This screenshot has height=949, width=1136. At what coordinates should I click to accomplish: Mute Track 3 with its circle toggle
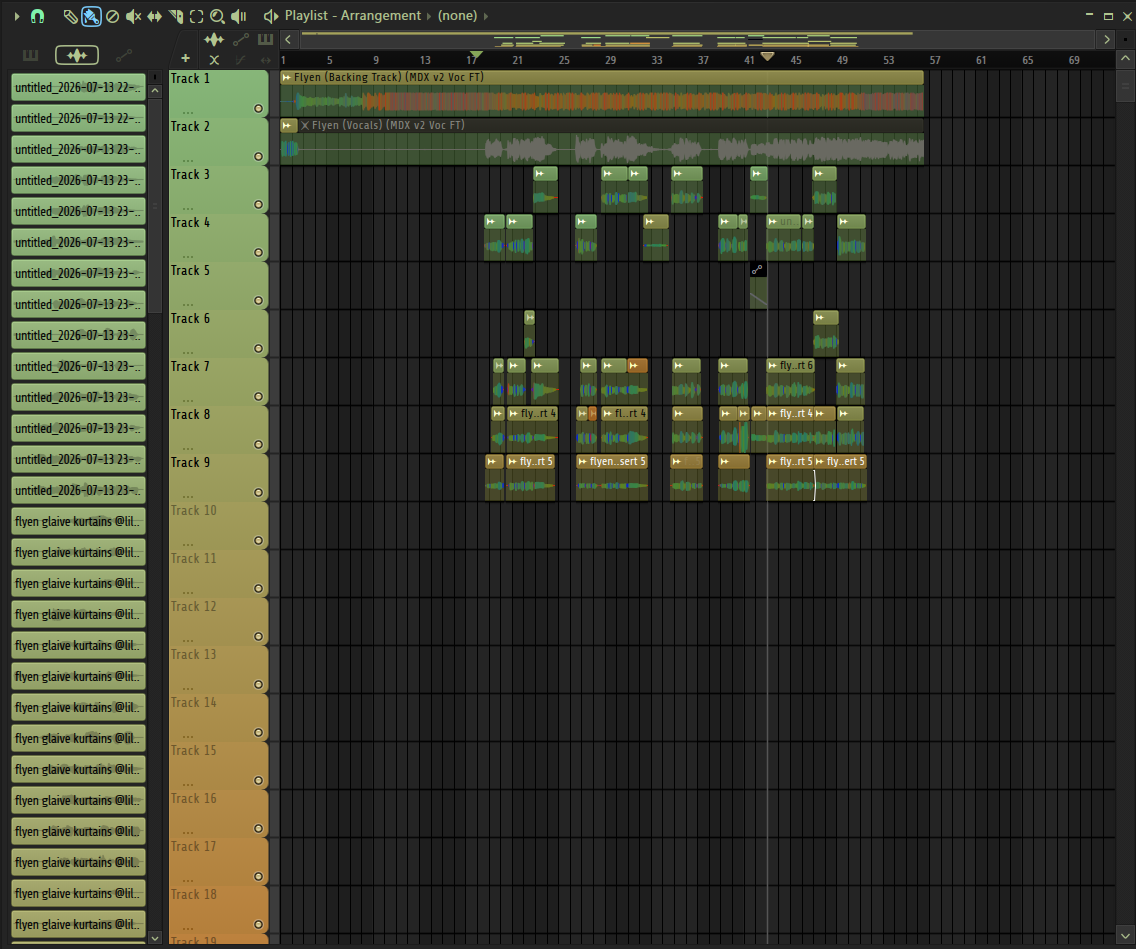258,204
